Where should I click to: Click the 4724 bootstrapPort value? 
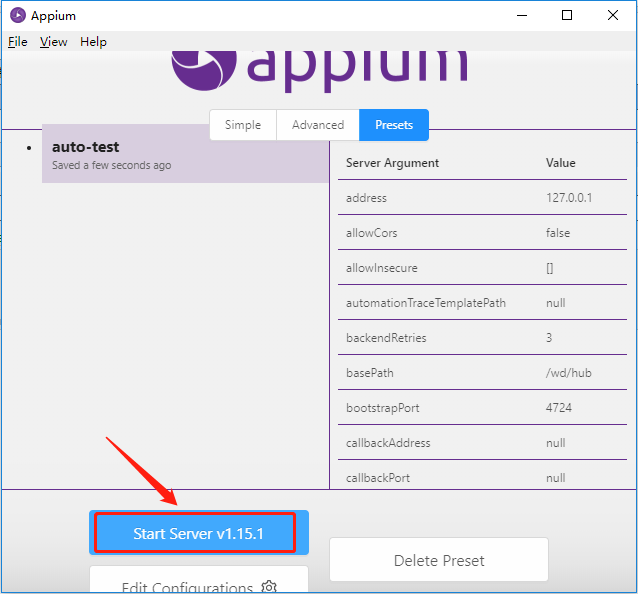coord(559,408)
